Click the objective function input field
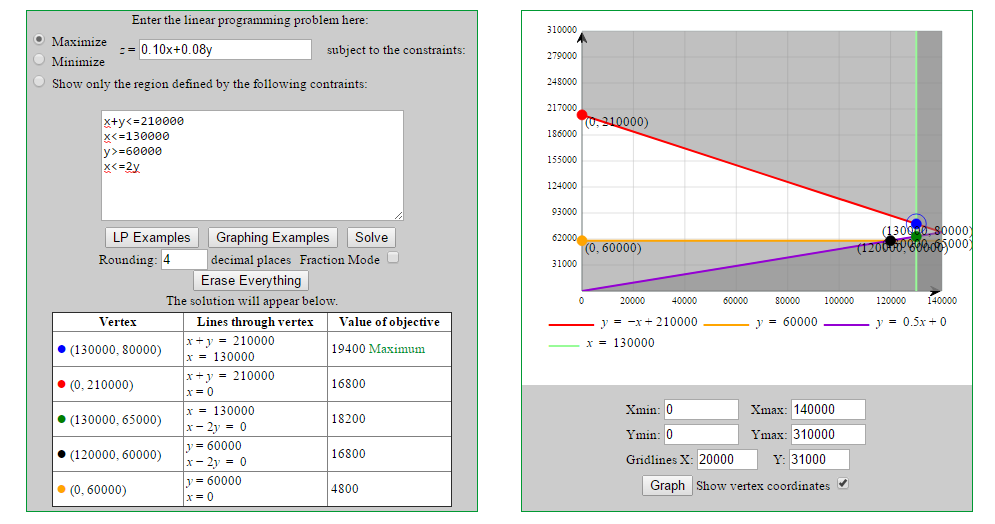The width and height of the screenshot is (995, 524). tap(225, 49)
